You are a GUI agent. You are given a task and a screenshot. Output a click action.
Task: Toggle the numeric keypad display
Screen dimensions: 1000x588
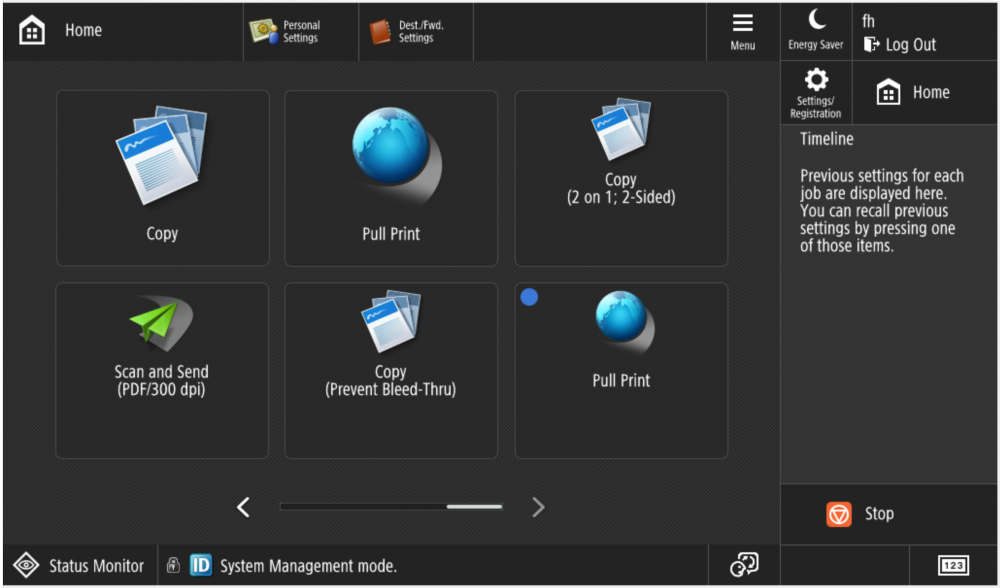click(x=953, y=564)
